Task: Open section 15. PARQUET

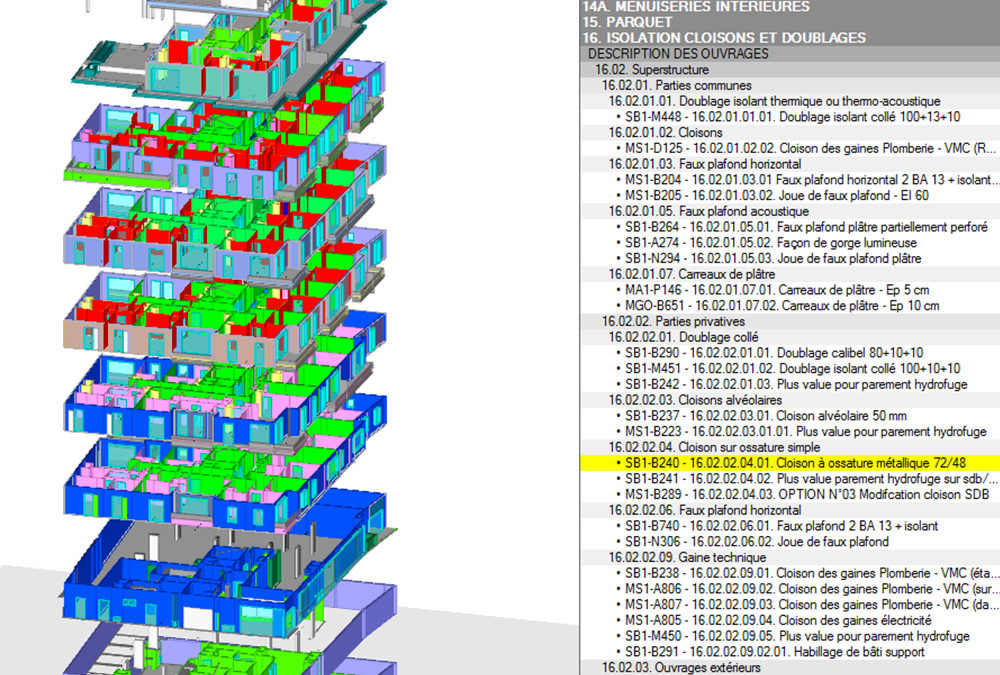Action: 790,22
